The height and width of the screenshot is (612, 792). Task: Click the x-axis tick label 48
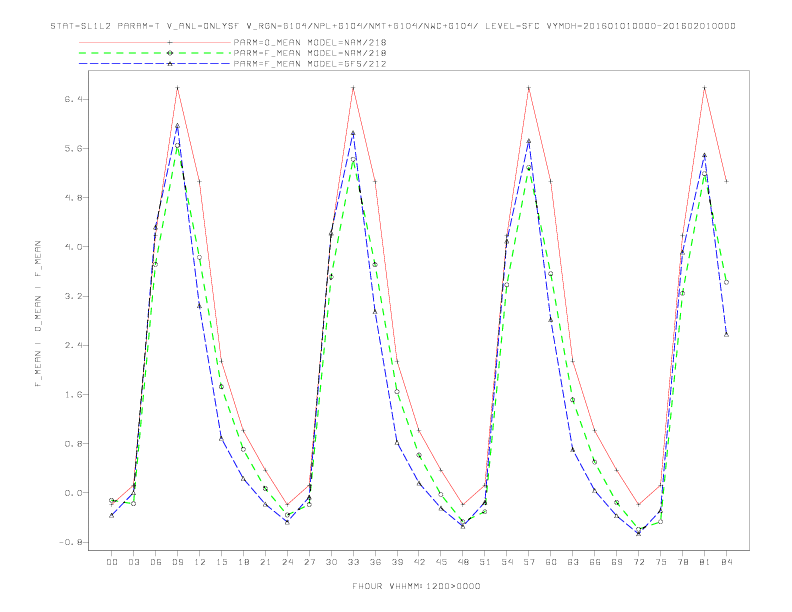tap(463, 562)
